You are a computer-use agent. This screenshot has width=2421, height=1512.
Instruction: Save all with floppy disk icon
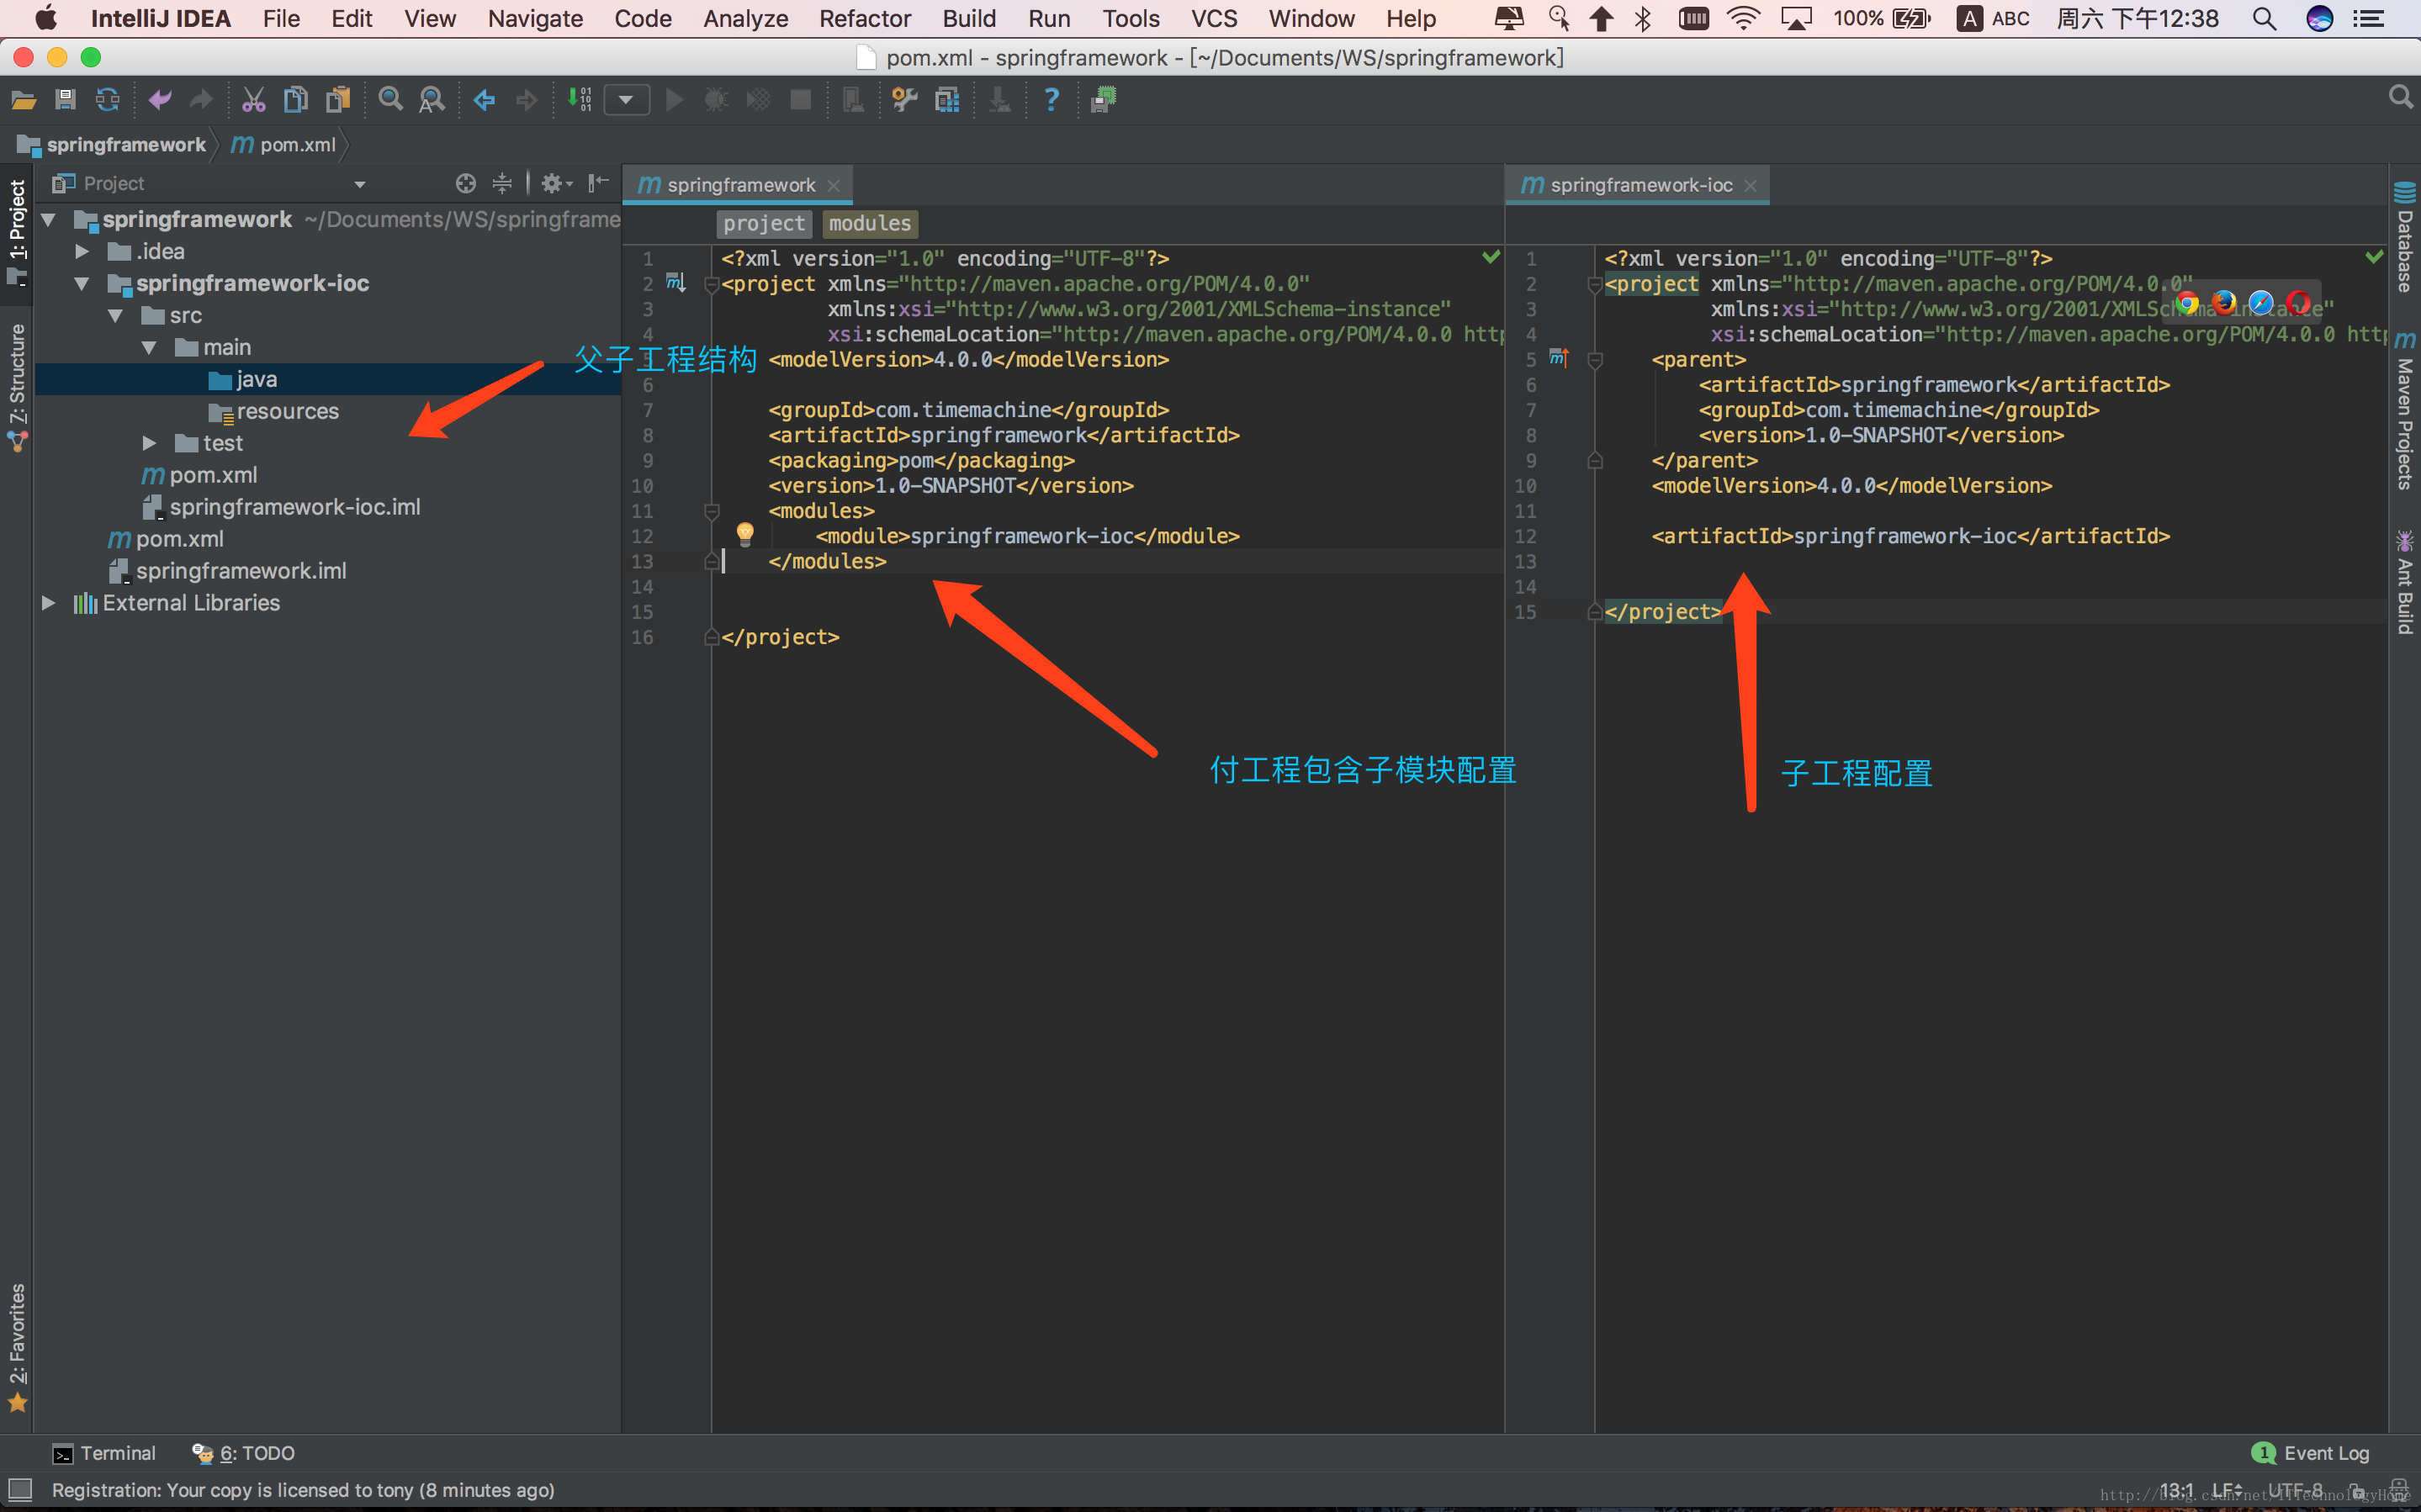point(66,100)
